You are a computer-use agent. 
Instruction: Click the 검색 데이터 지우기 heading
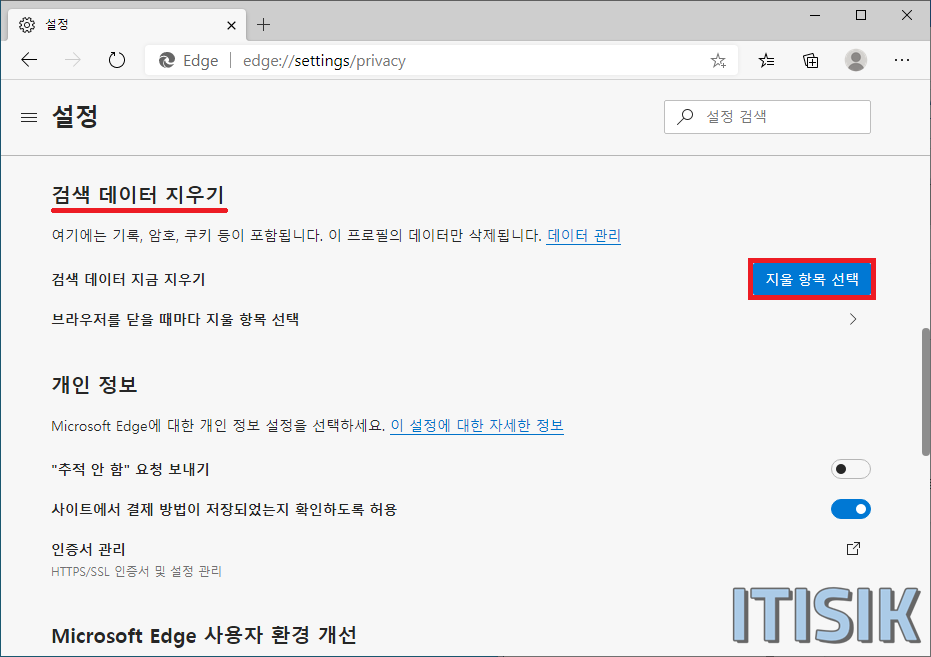pos(138,195)
